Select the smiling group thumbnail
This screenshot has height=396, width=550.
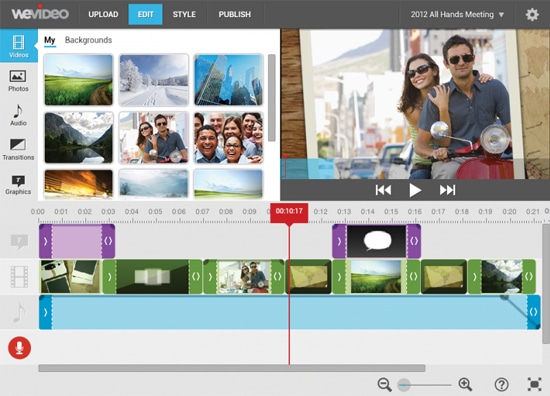(228, 138)
